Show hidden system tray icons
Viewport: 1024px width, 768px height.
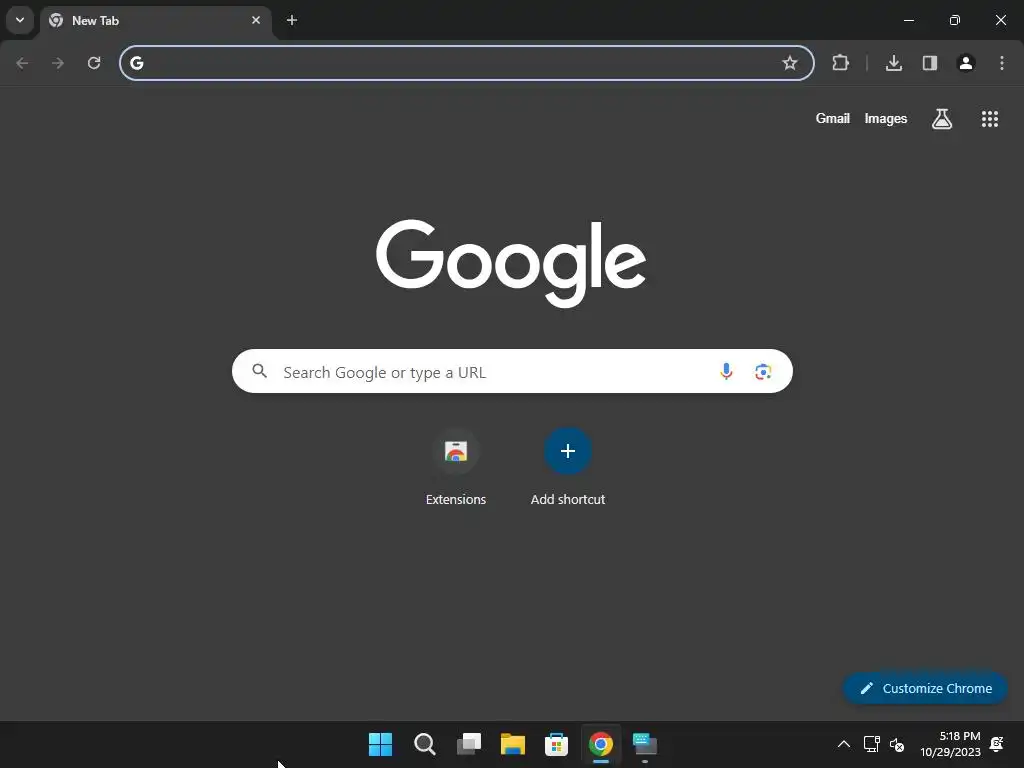[x=844, y=744]
